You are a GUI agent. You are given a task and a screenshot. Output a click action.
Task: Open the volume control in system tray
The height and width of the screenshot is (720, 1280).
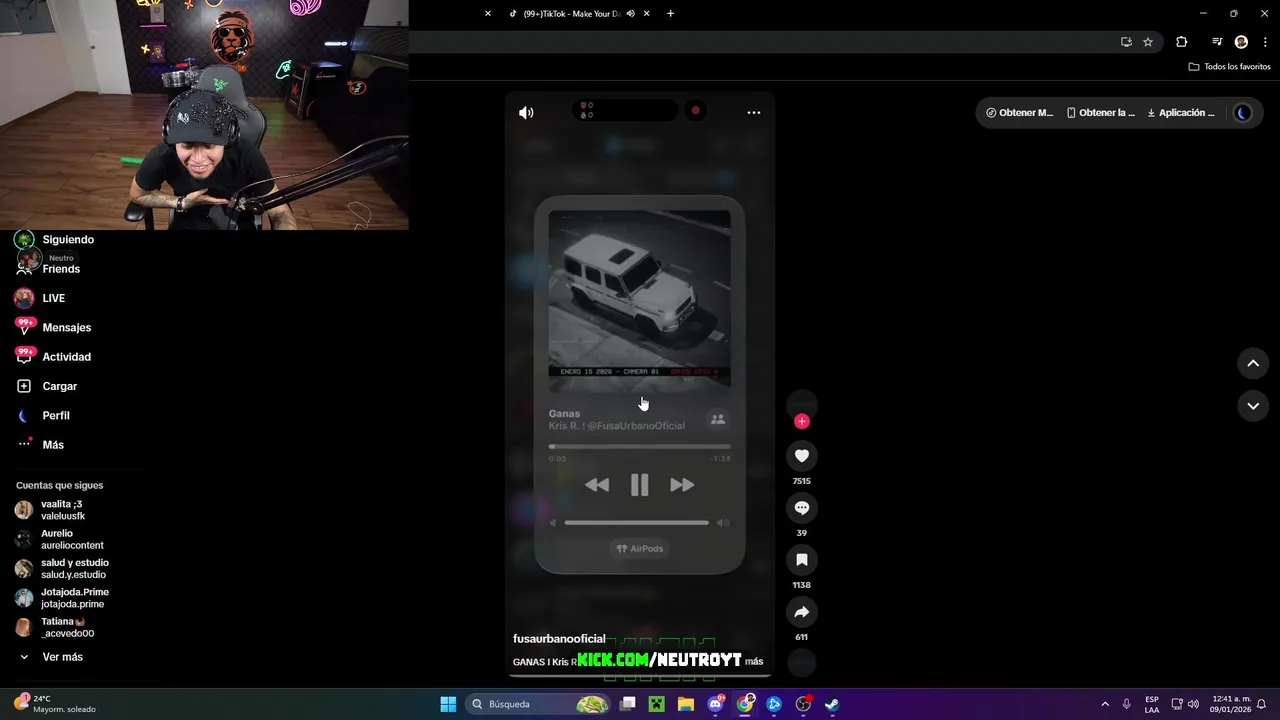click(1193, 704)
